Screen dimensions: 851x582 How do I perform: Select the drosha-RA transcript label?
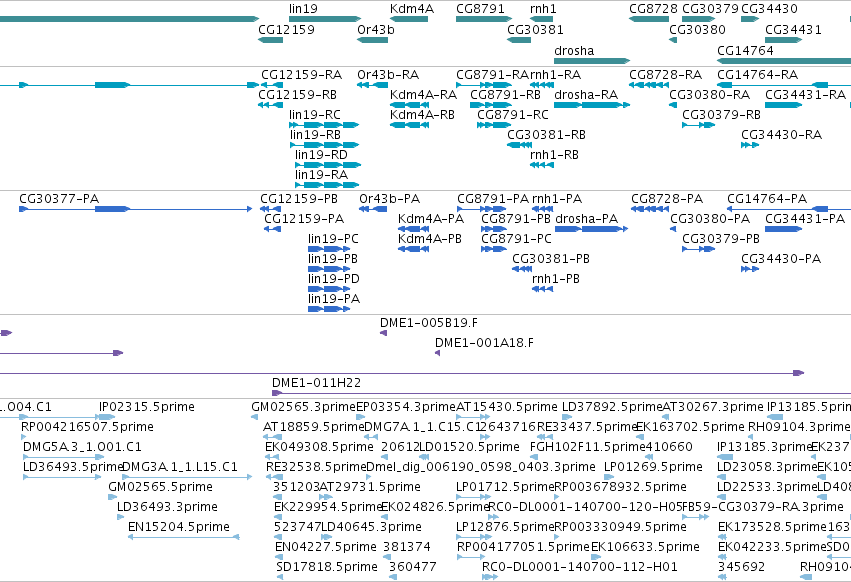coord(586,94)
